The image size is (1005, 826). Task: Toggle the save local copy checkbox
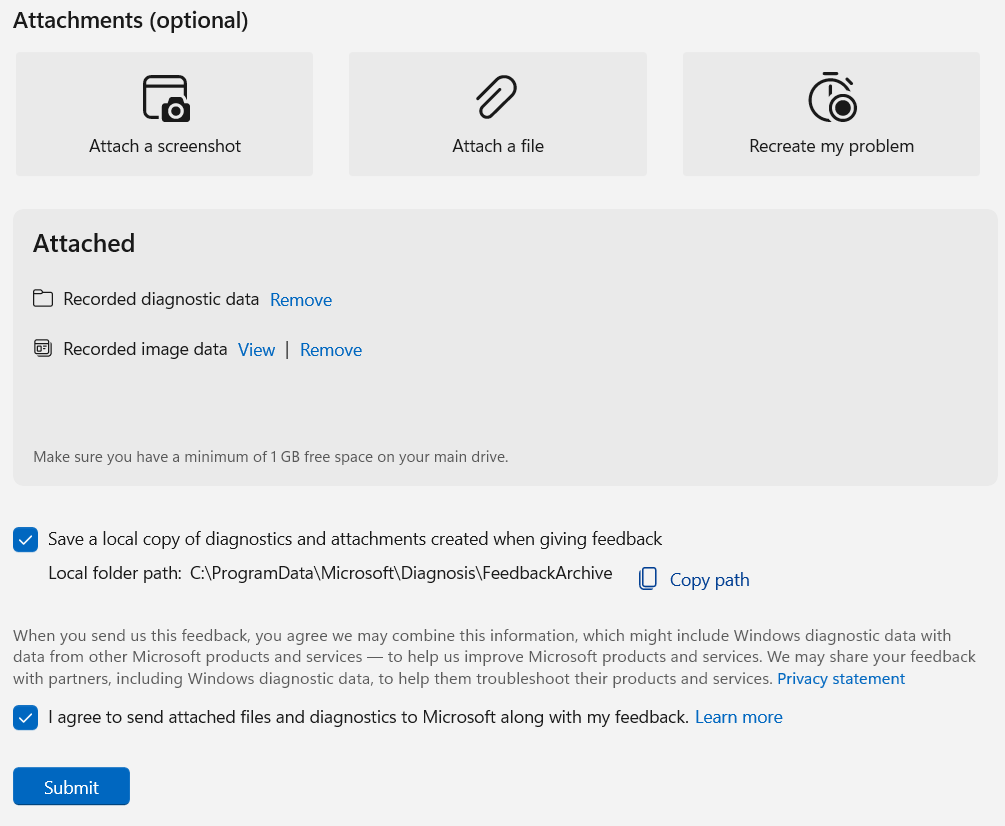pyautogui.click(x=26, y=540)
